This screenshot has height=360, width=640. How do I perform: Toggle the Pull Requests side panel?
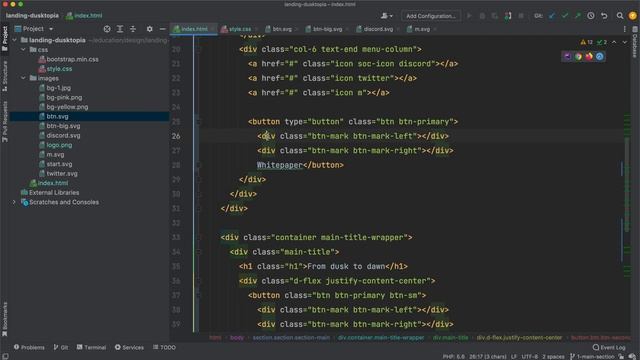[5, 122]
